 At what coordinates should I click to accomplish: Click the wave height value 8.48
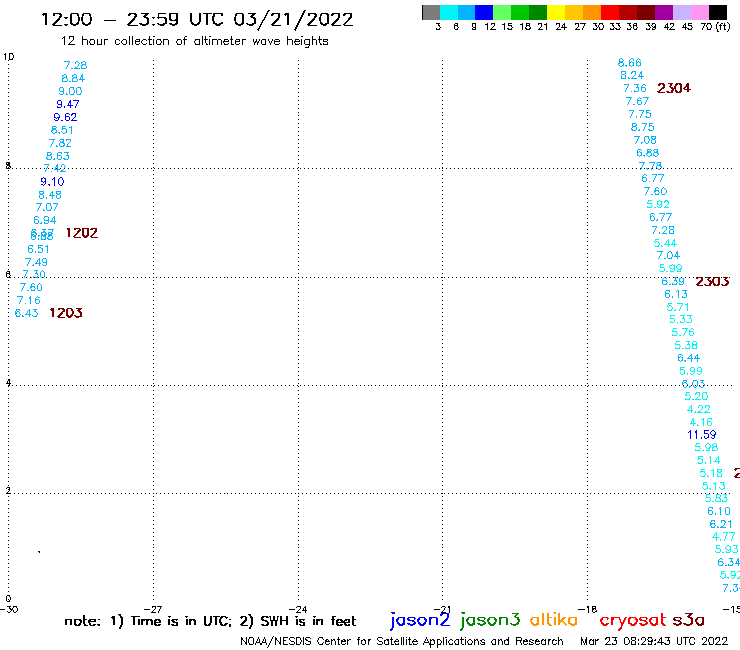(x=50, y=195)
